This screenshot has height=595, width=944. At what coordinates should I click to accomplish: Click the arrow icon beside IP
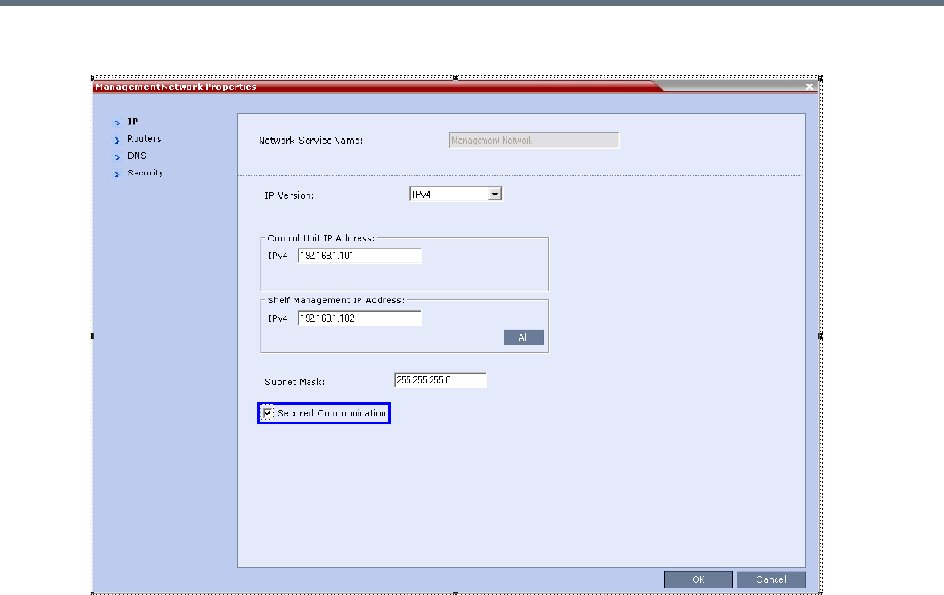(117, 123)
